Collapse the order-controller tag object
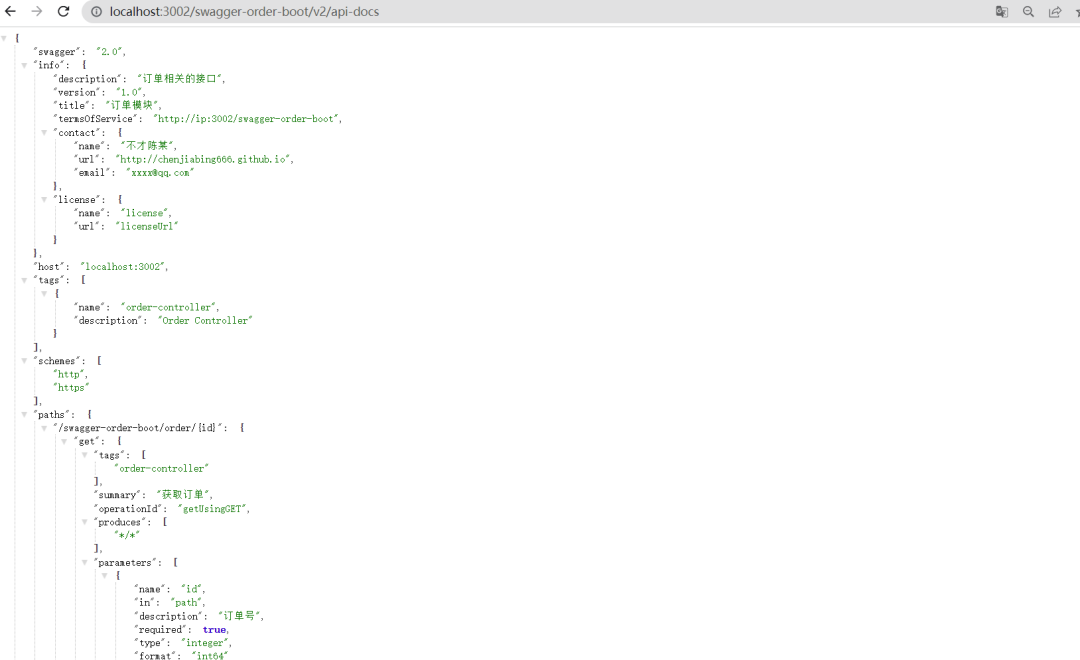Screen dimensions: 1080x660 point(44,293)
